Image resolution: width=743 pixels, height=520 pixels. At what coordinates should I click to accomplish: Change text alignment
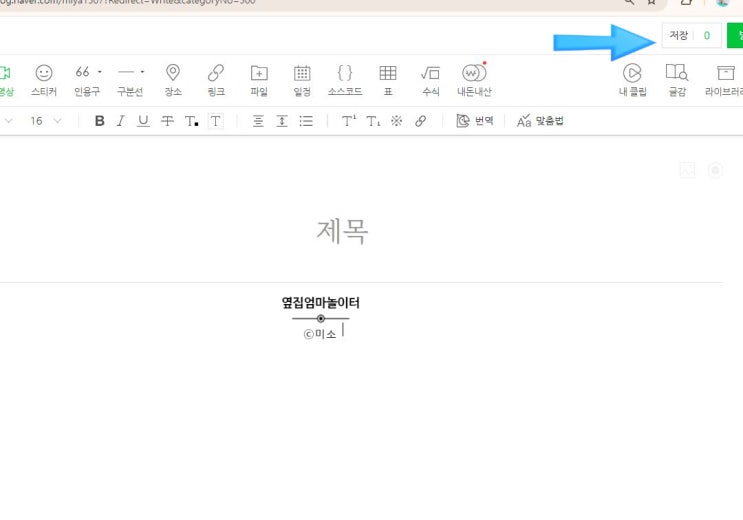(x=258, y=121)
